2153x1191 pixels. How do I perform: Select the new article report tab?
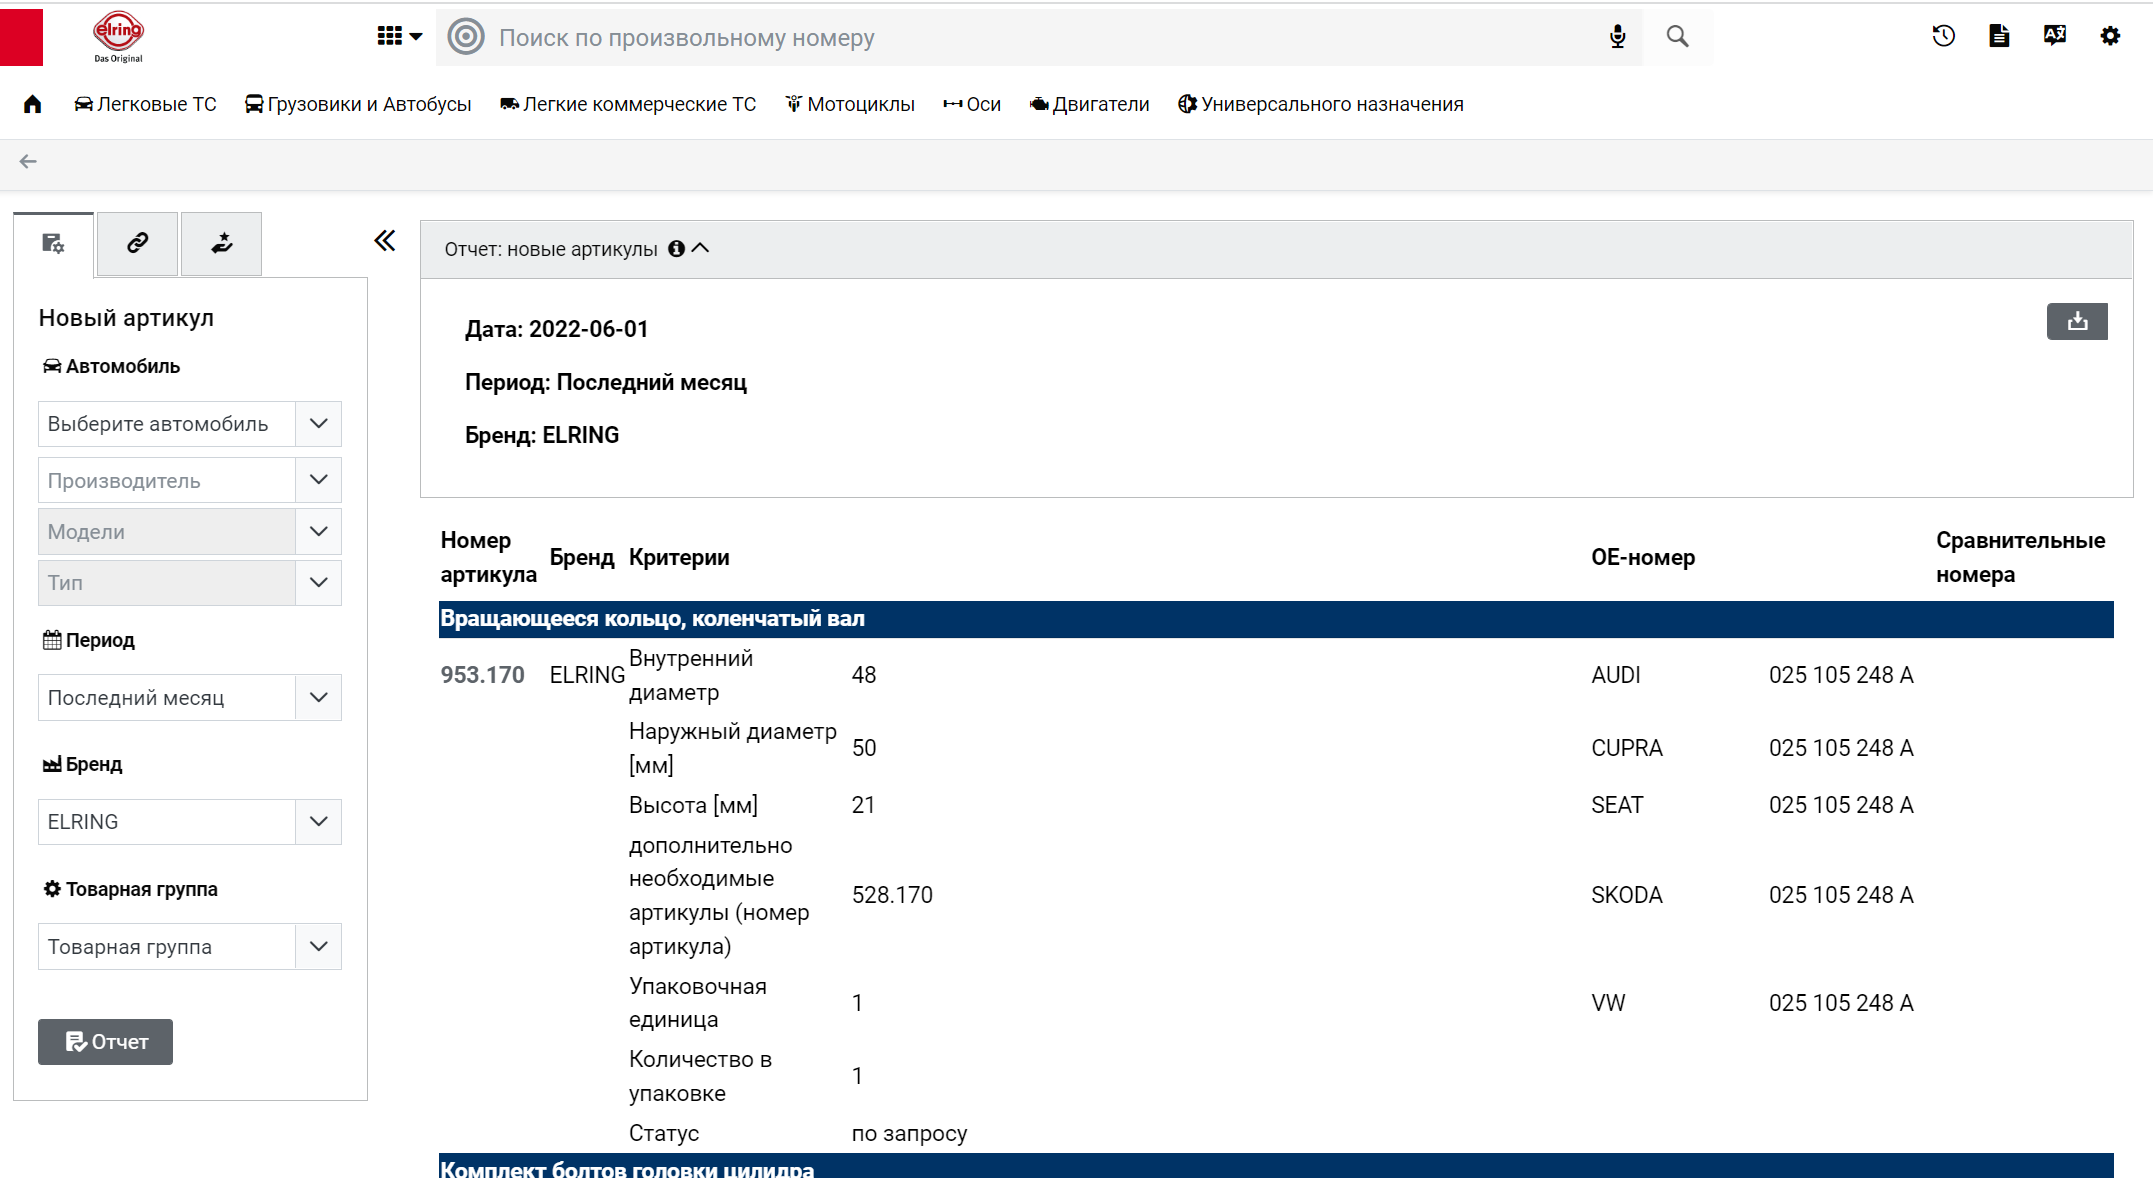(x=54, y=243)
